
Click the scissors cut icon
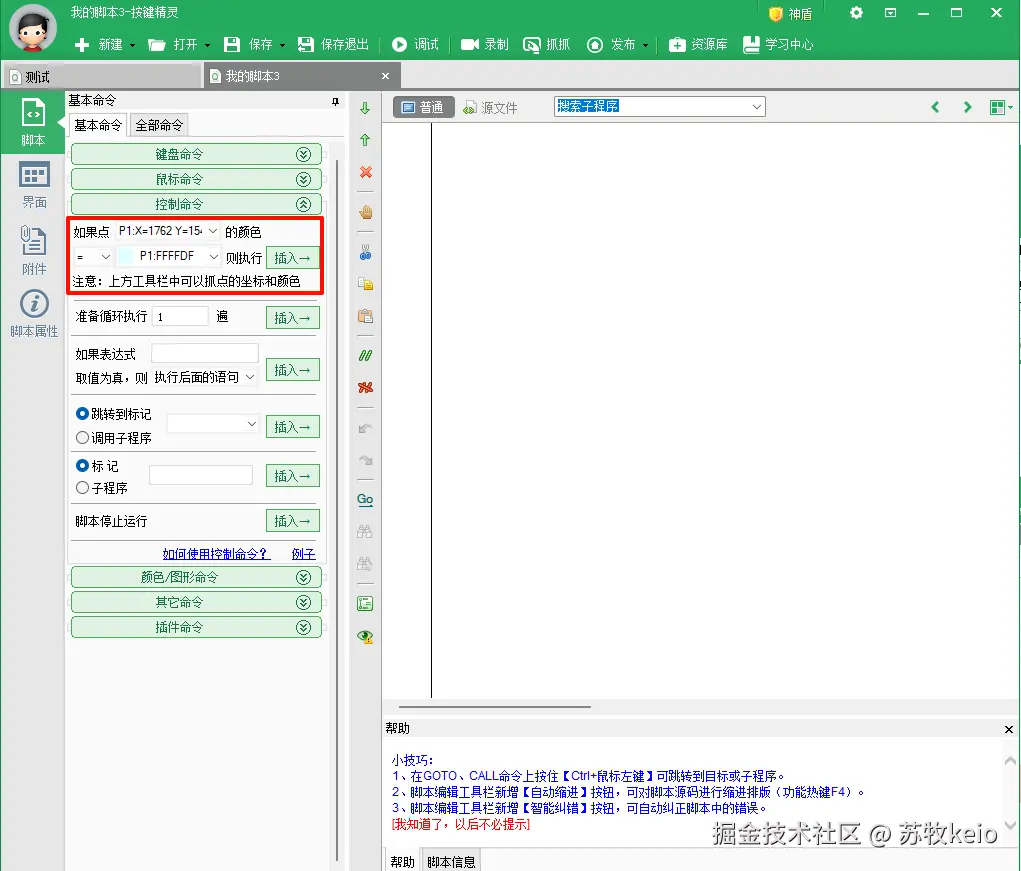365,252
